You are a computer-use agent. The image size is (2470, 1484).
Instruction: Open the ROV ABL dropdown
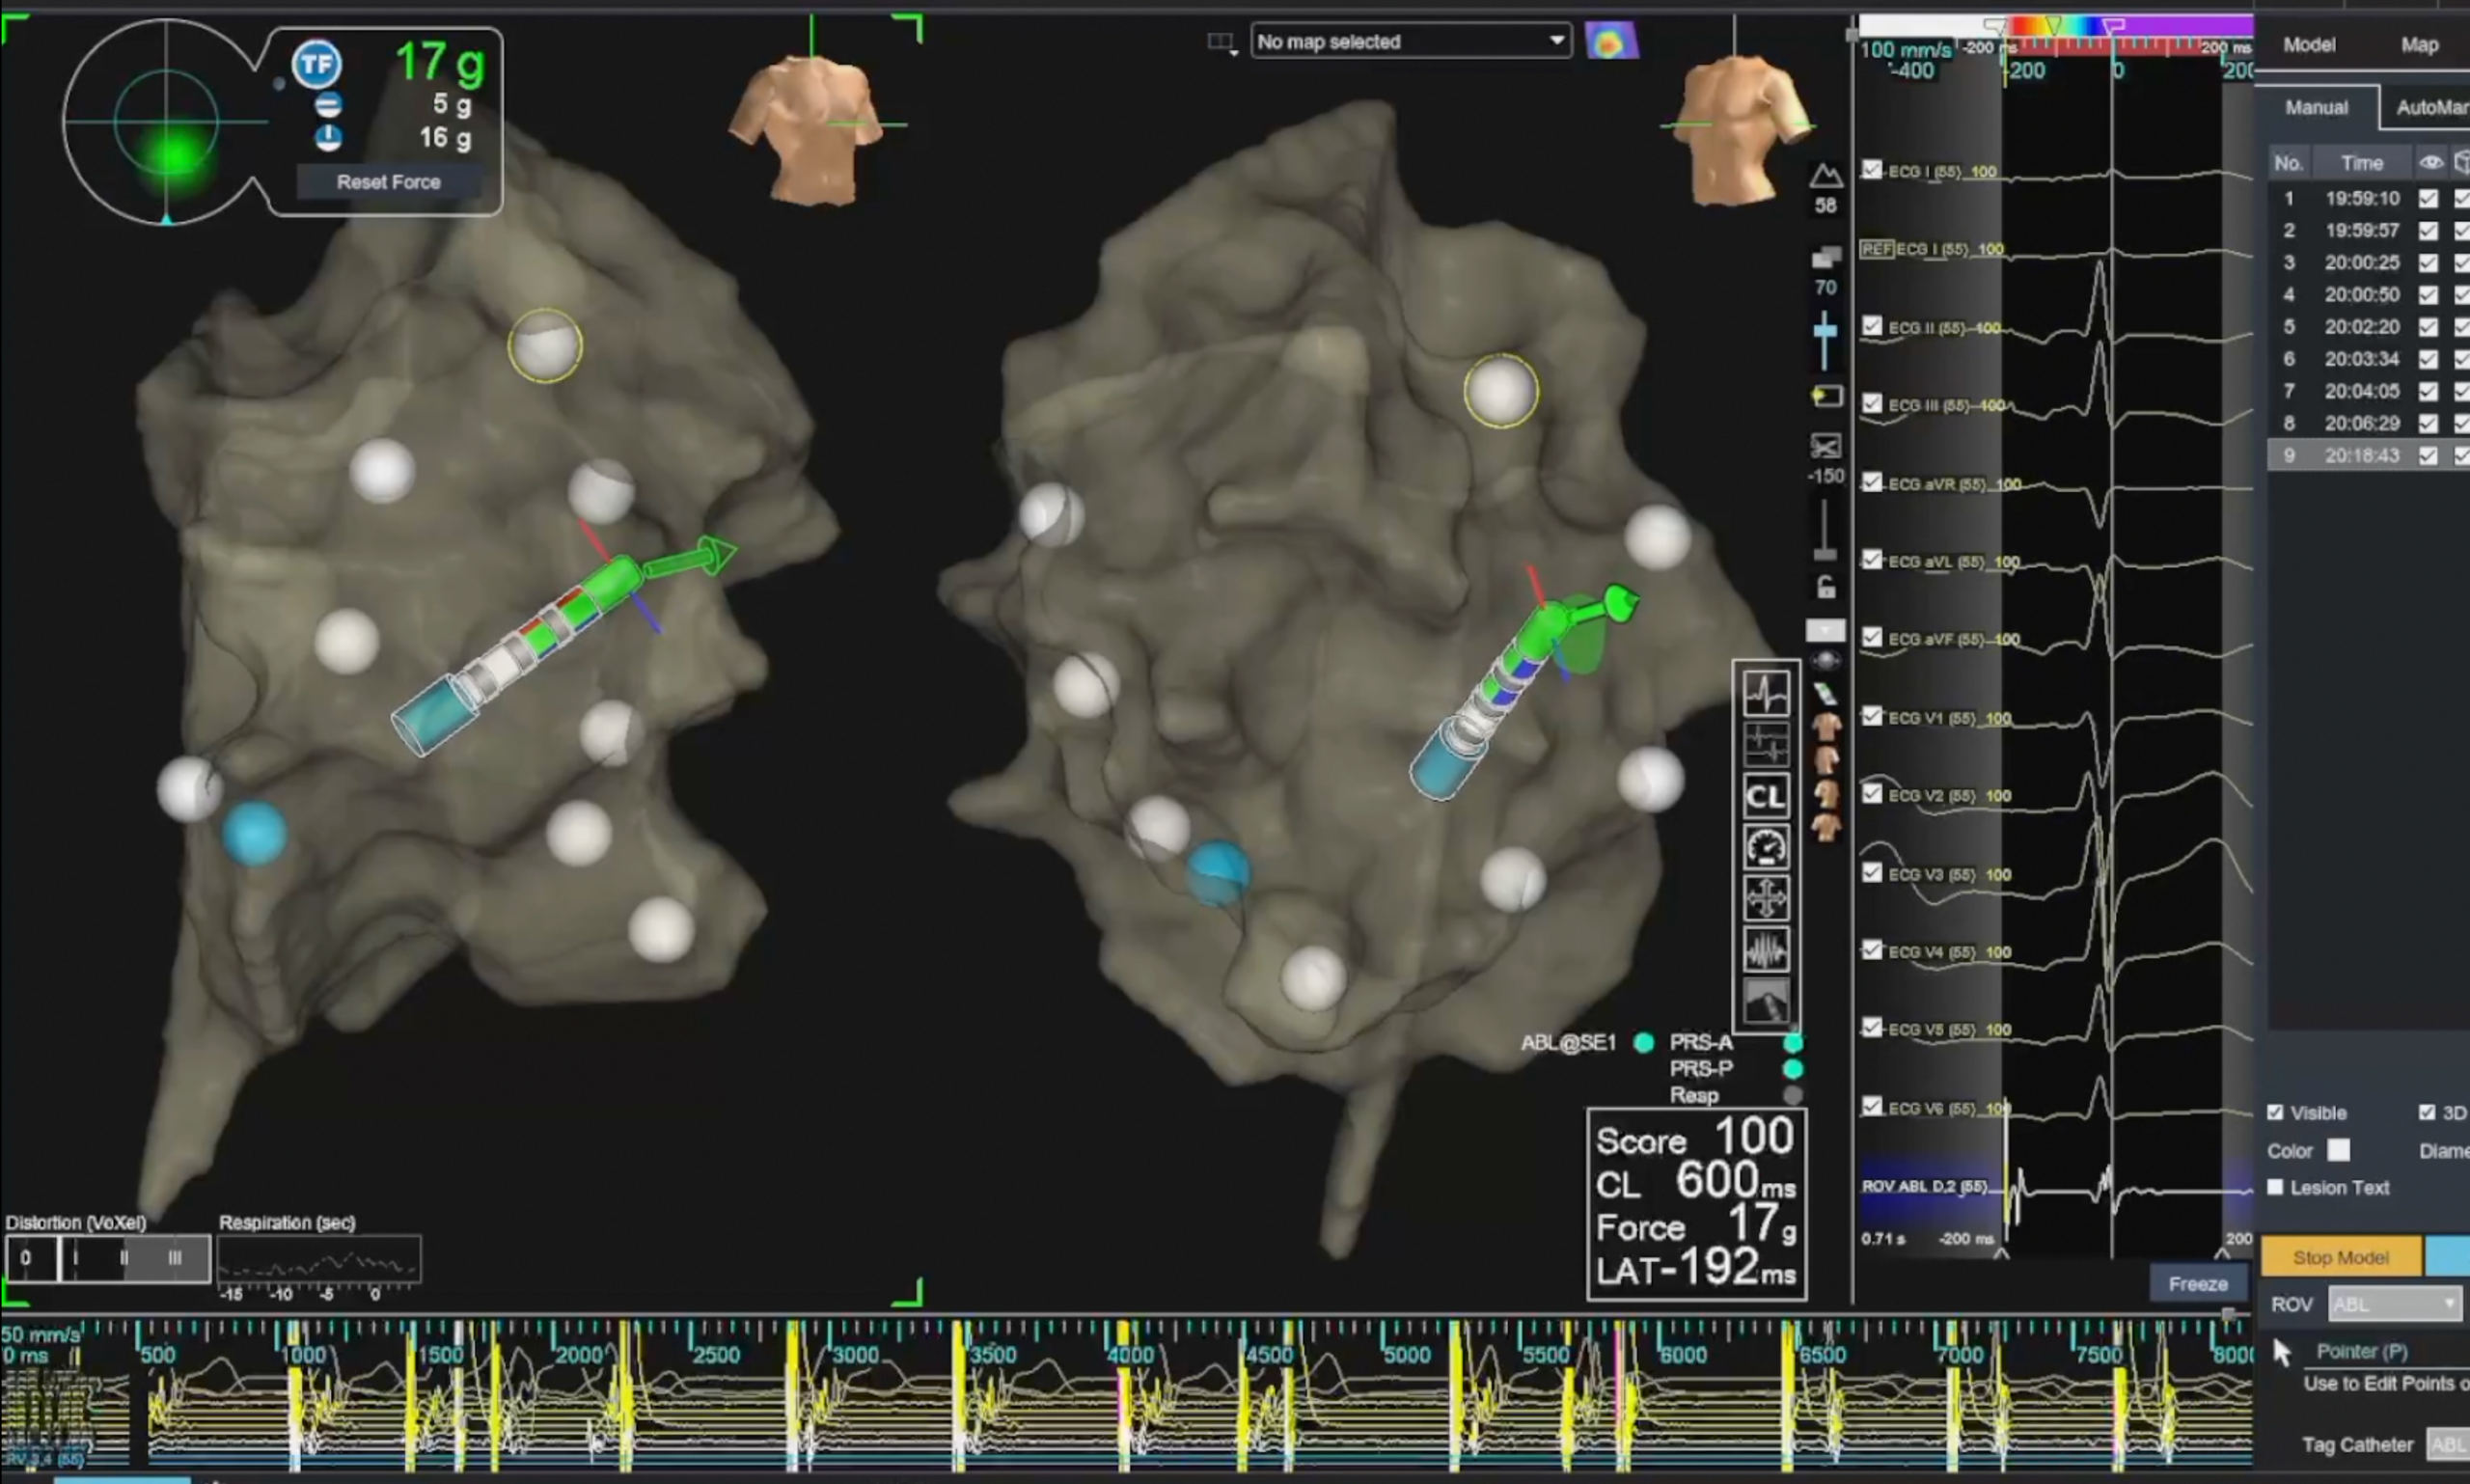(2394, 1304)
